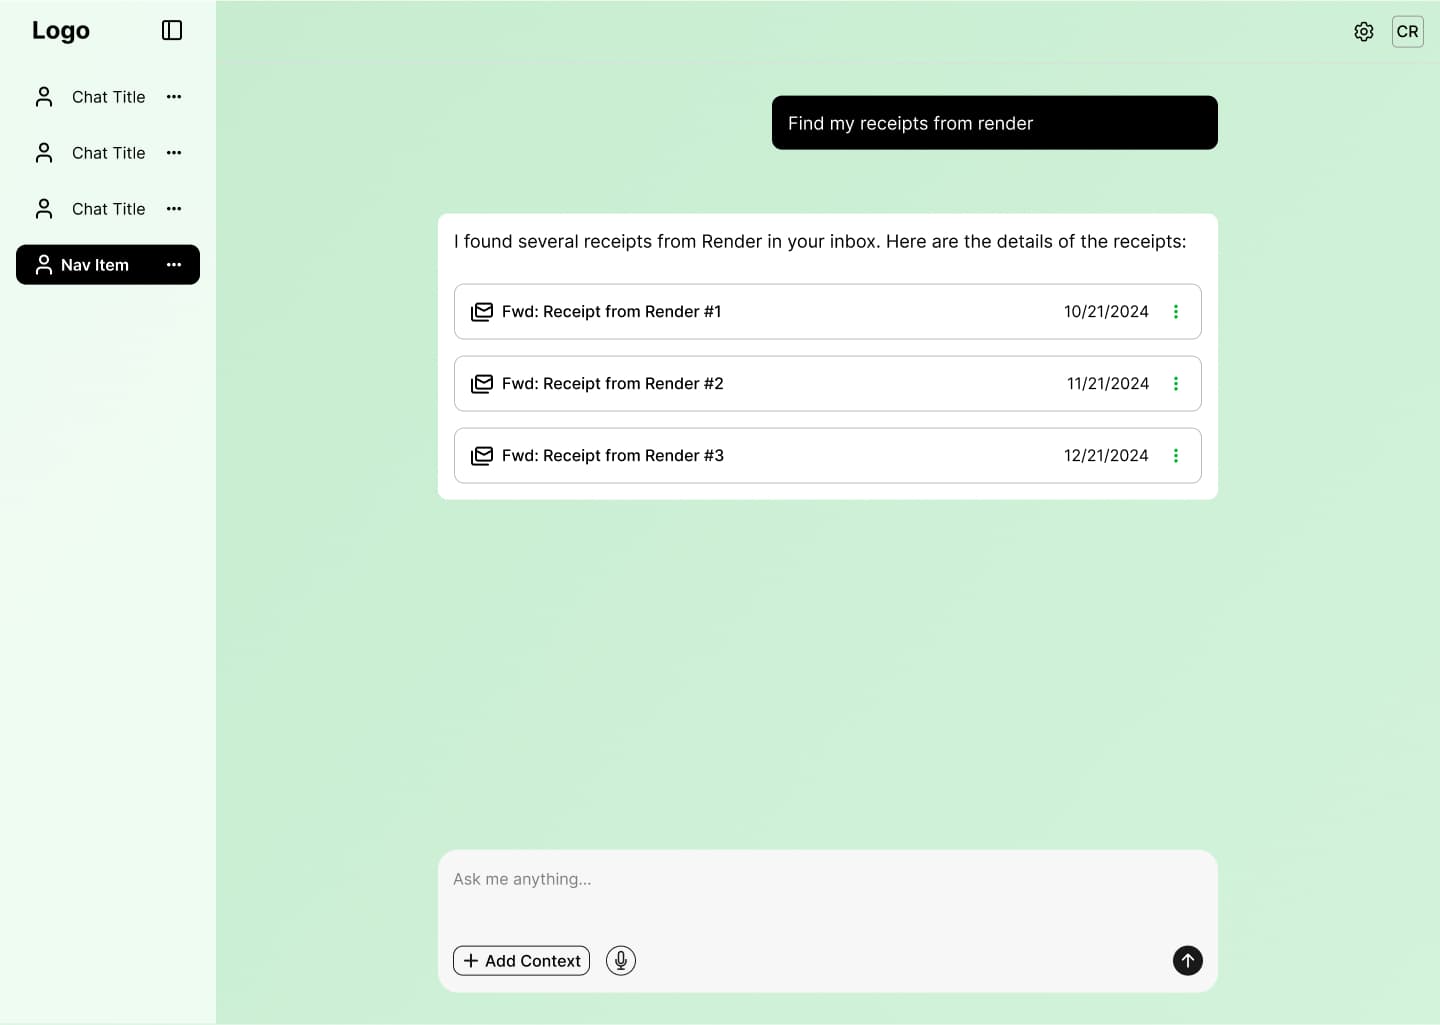Viewport: 1440px width, 1025px height.
Task: Click the microphone voice input icon
Action: tap(621, 961)
